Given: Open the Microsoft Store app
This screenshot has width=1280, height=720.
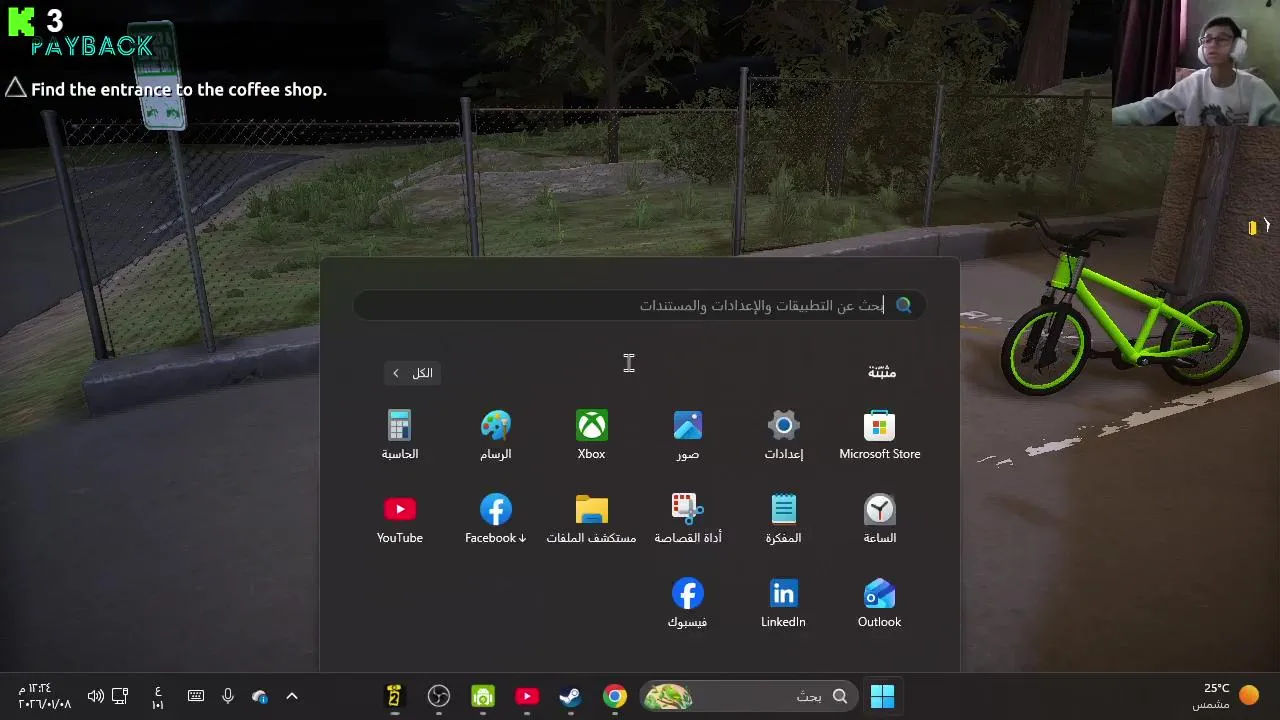Looking at the screenshot, I should point(879,435).
